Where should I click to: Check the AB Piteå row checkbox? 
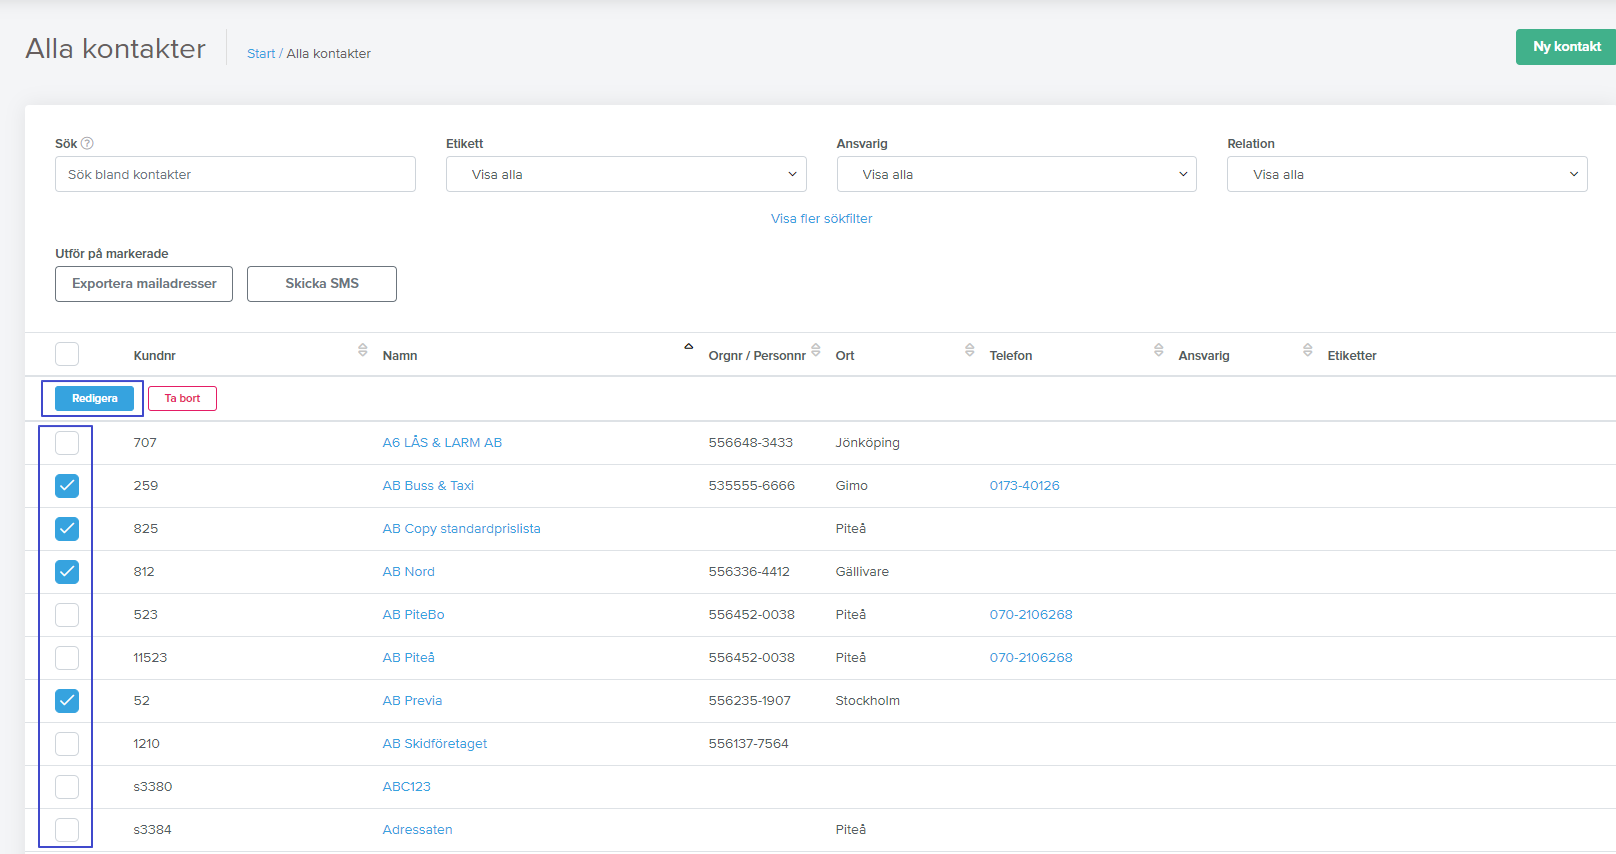click(67, 658)
